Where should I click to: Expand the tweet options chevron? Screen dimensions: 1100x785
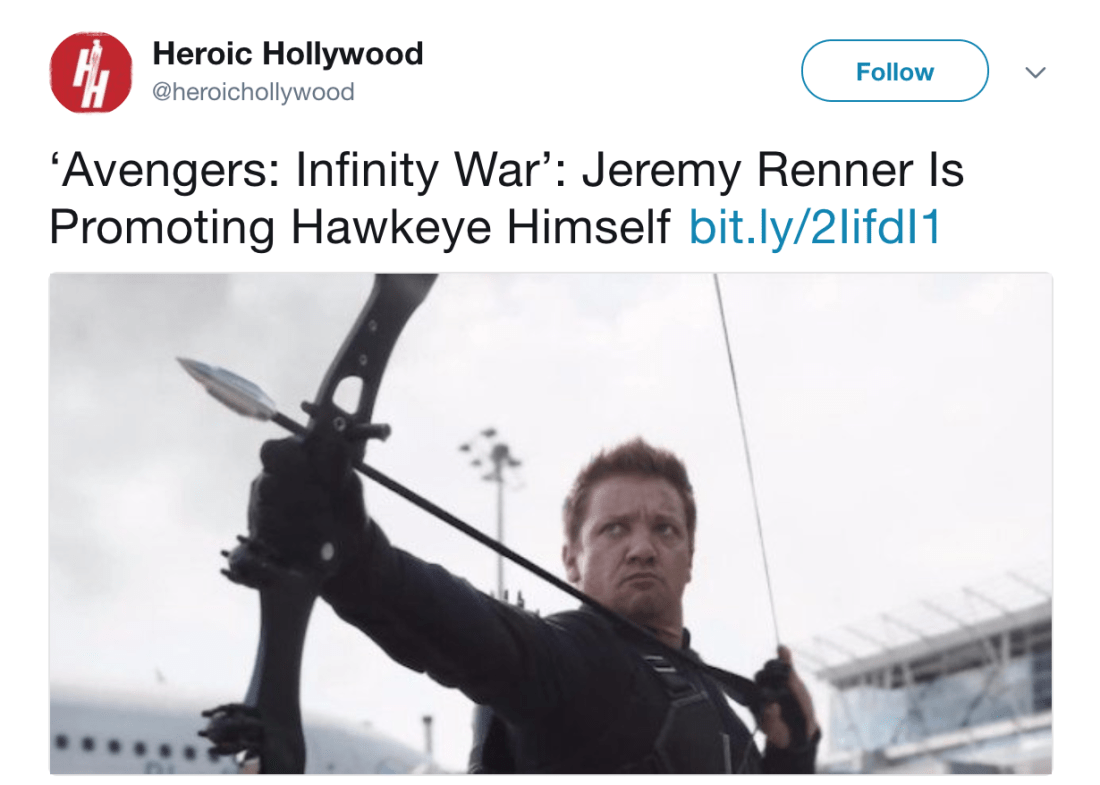point(1036,73)
